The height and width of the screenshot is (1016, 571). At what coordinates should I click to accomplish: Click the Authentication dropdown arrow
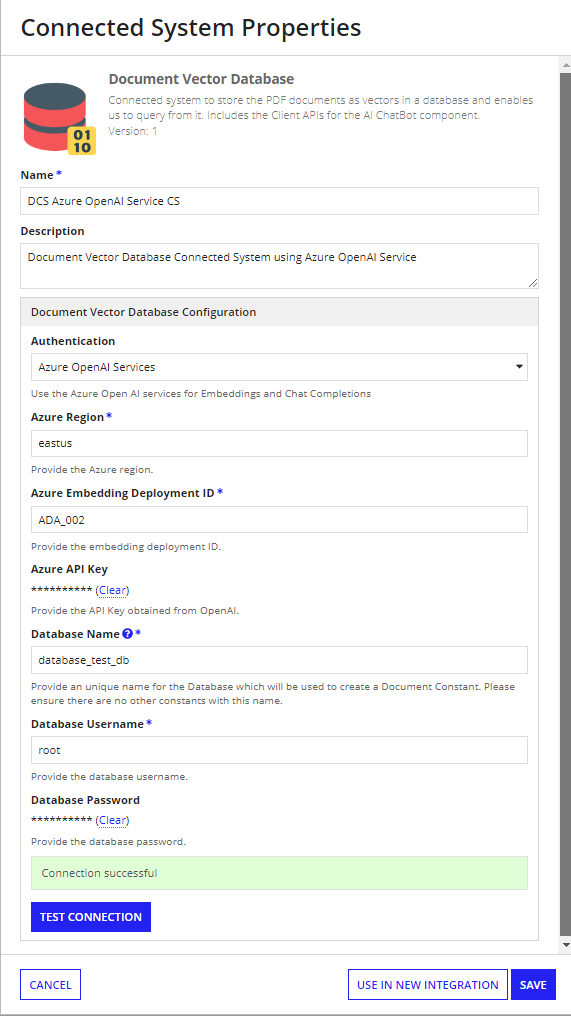[519, 367]
